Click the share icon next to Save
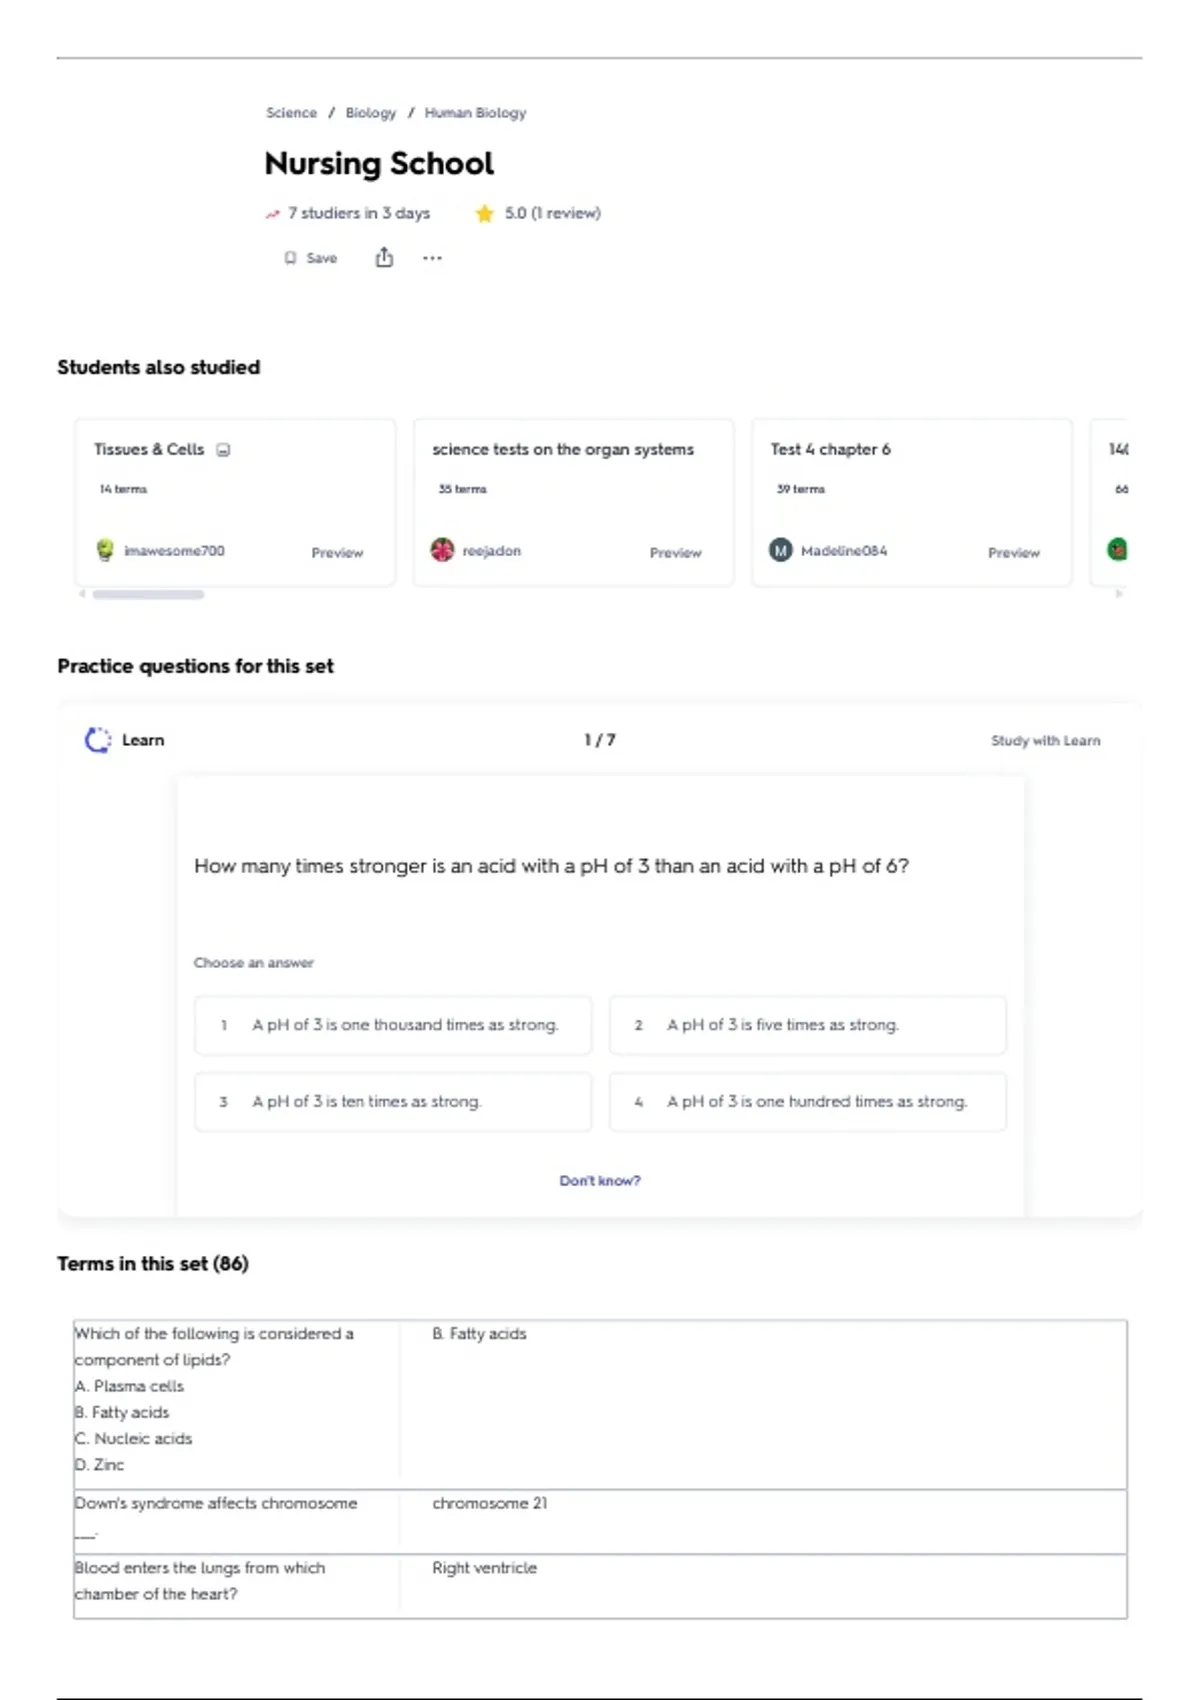Screen dimensions: 1200x1700 tap(384, 258)
